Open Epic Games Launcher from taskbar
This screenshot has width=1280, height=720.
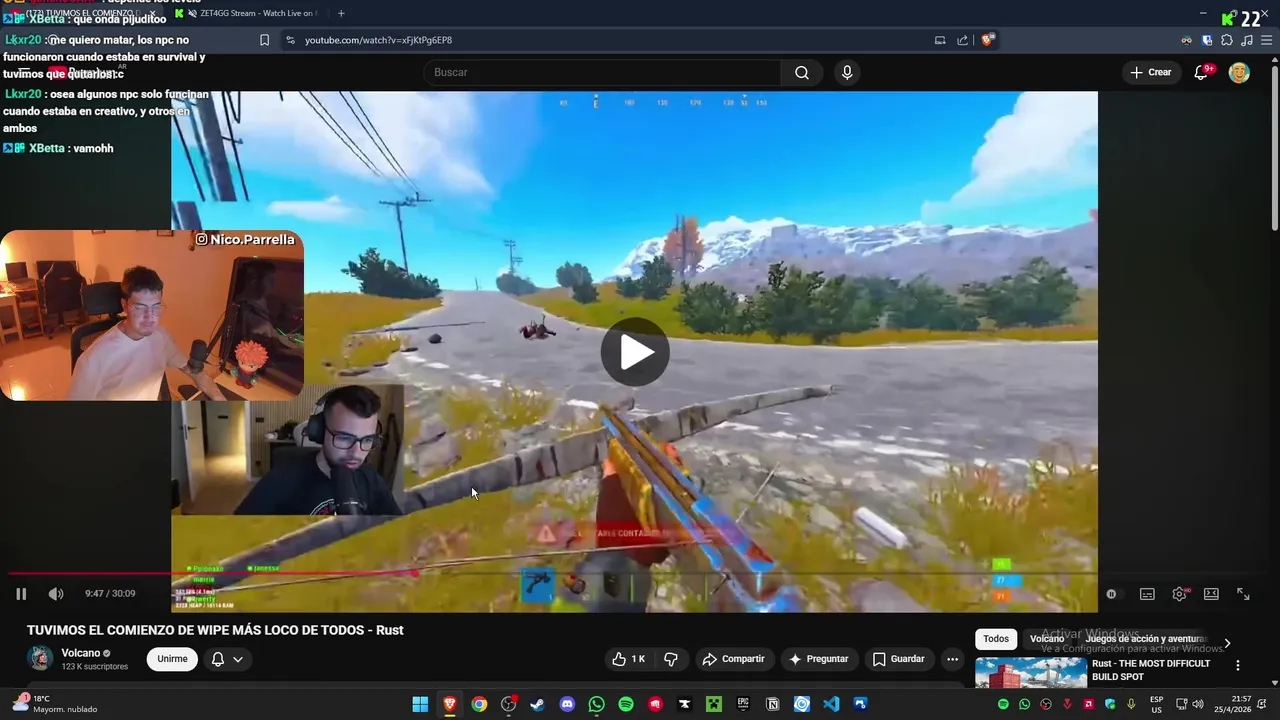pos(743,704)
